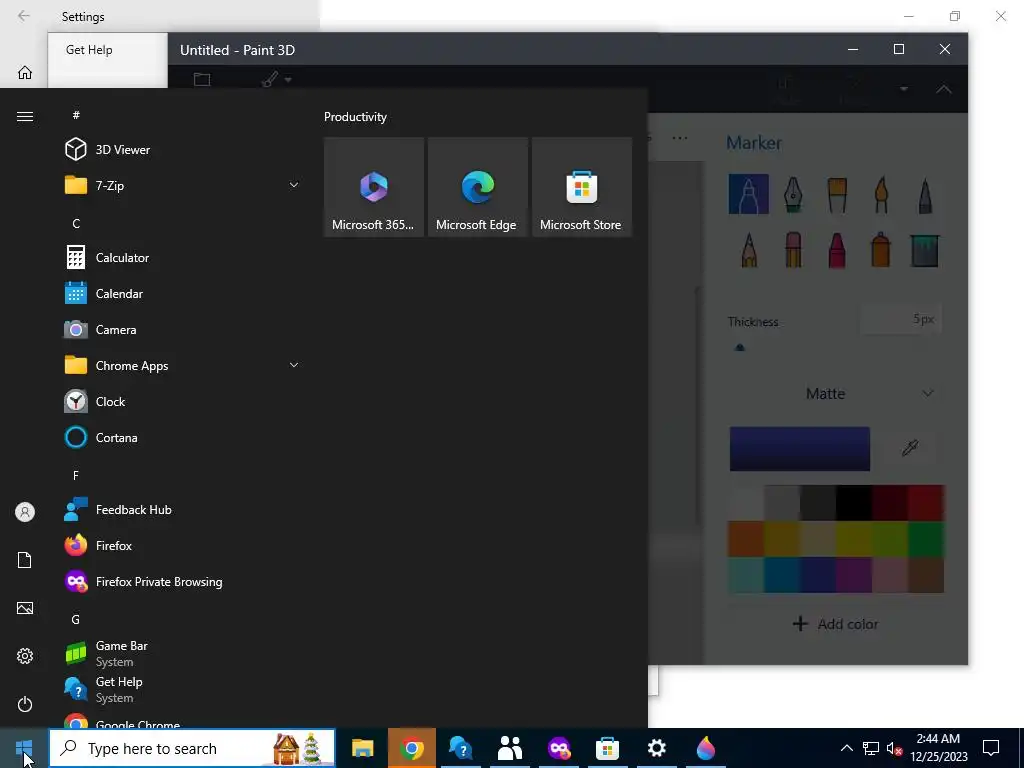Select the Spray can in Paint 3D
Screen dimensions: 1024x768
click(x=881, y=249)
